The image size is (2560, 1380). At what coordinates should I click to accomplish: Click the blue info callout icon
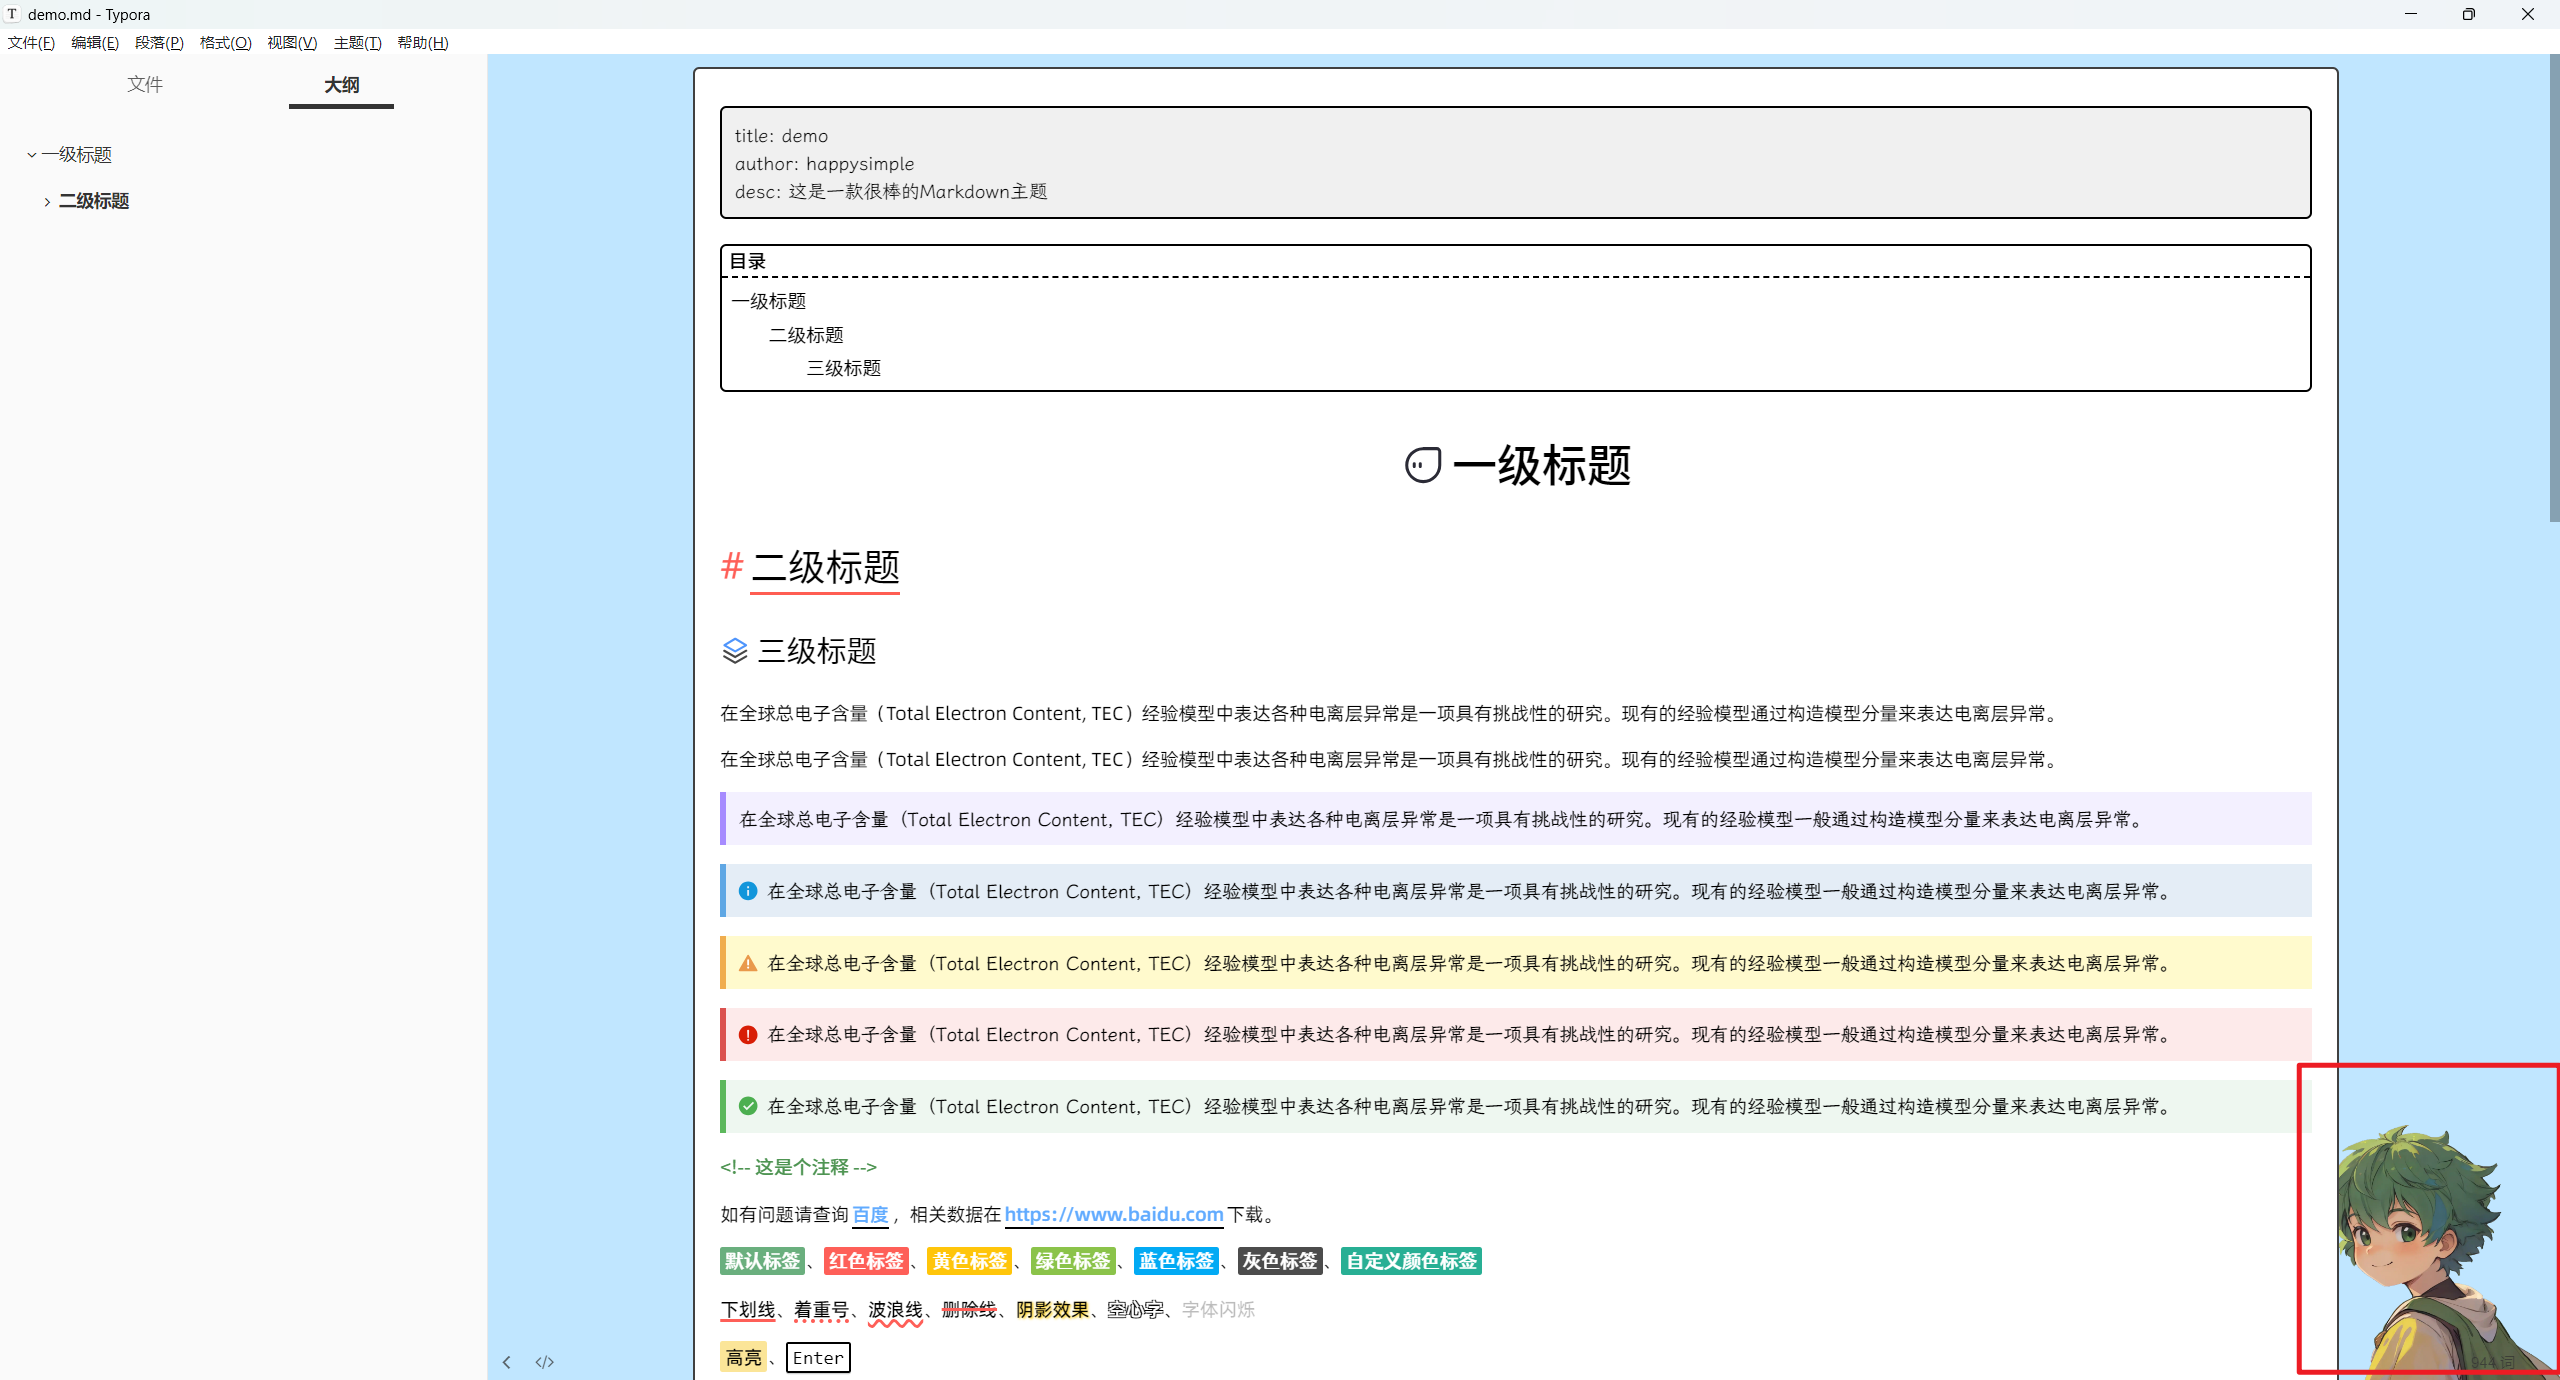click(748, 891)
